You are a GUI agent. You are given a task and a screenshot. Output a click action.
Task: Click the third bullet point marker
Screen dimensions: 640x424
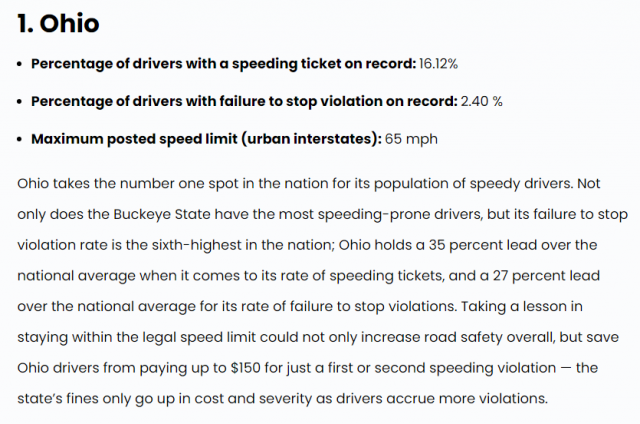coord(20,140)
